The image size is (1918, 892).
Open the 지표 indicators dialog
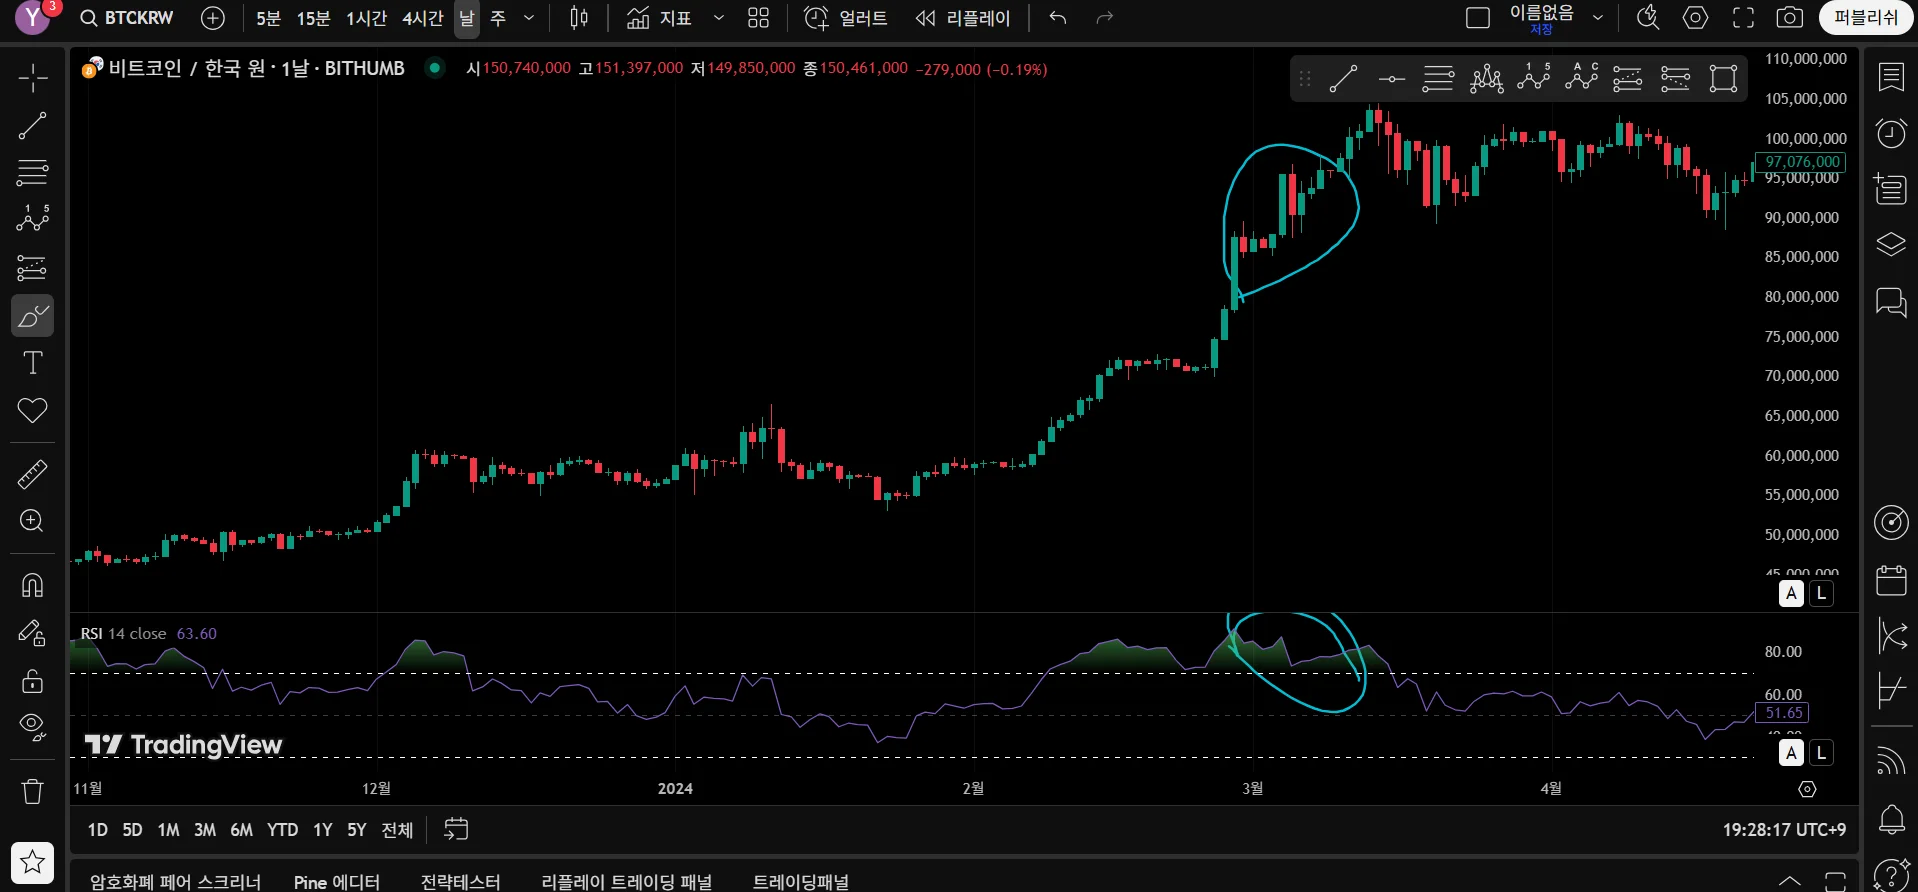point(659,18)
